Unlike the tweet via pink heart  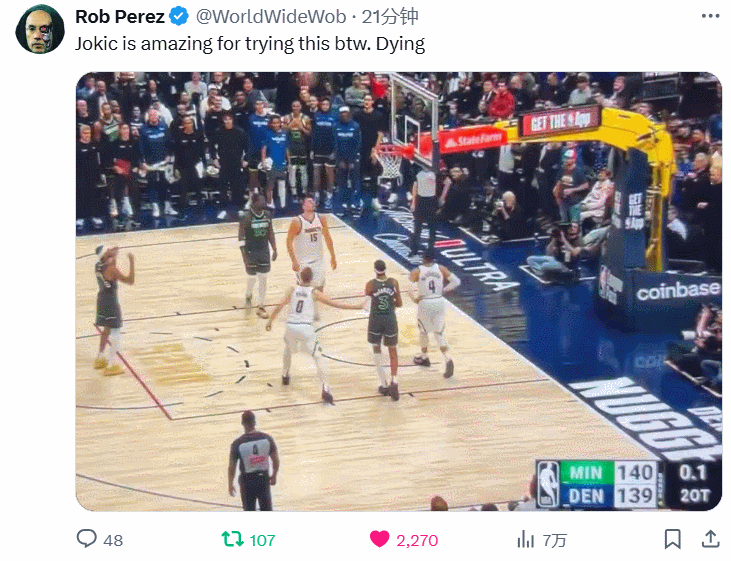point(379,539)
